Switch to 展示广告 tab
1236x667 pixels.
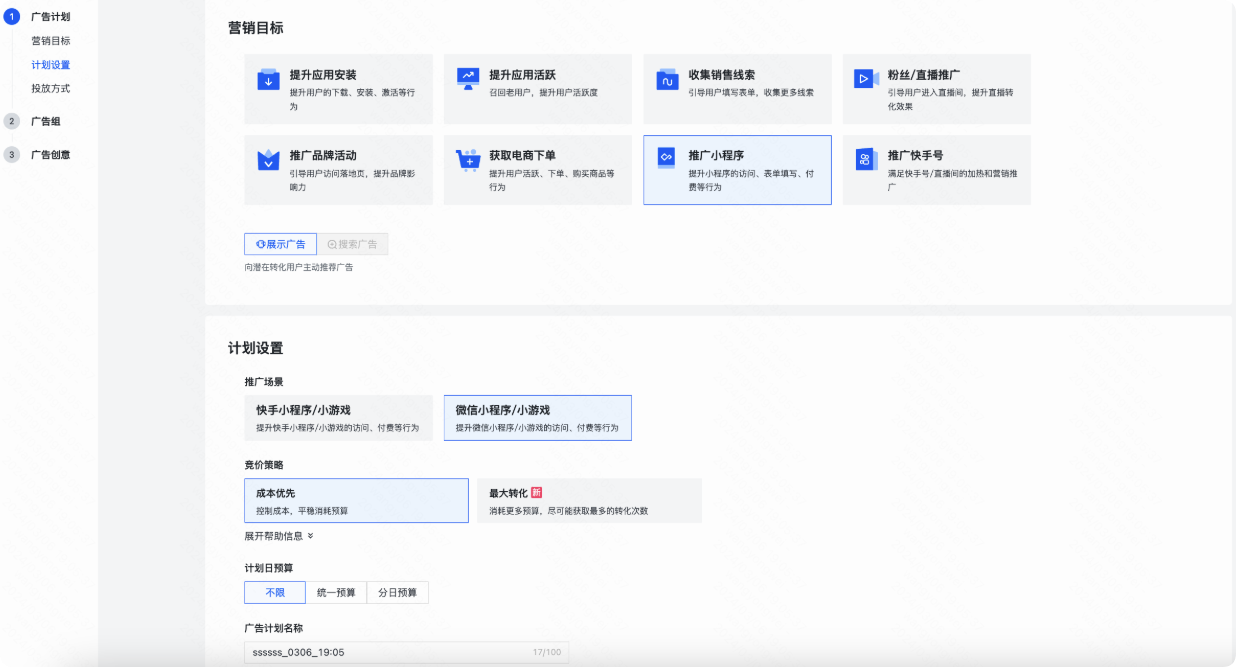pyautogui.click(x=280, y=244)
